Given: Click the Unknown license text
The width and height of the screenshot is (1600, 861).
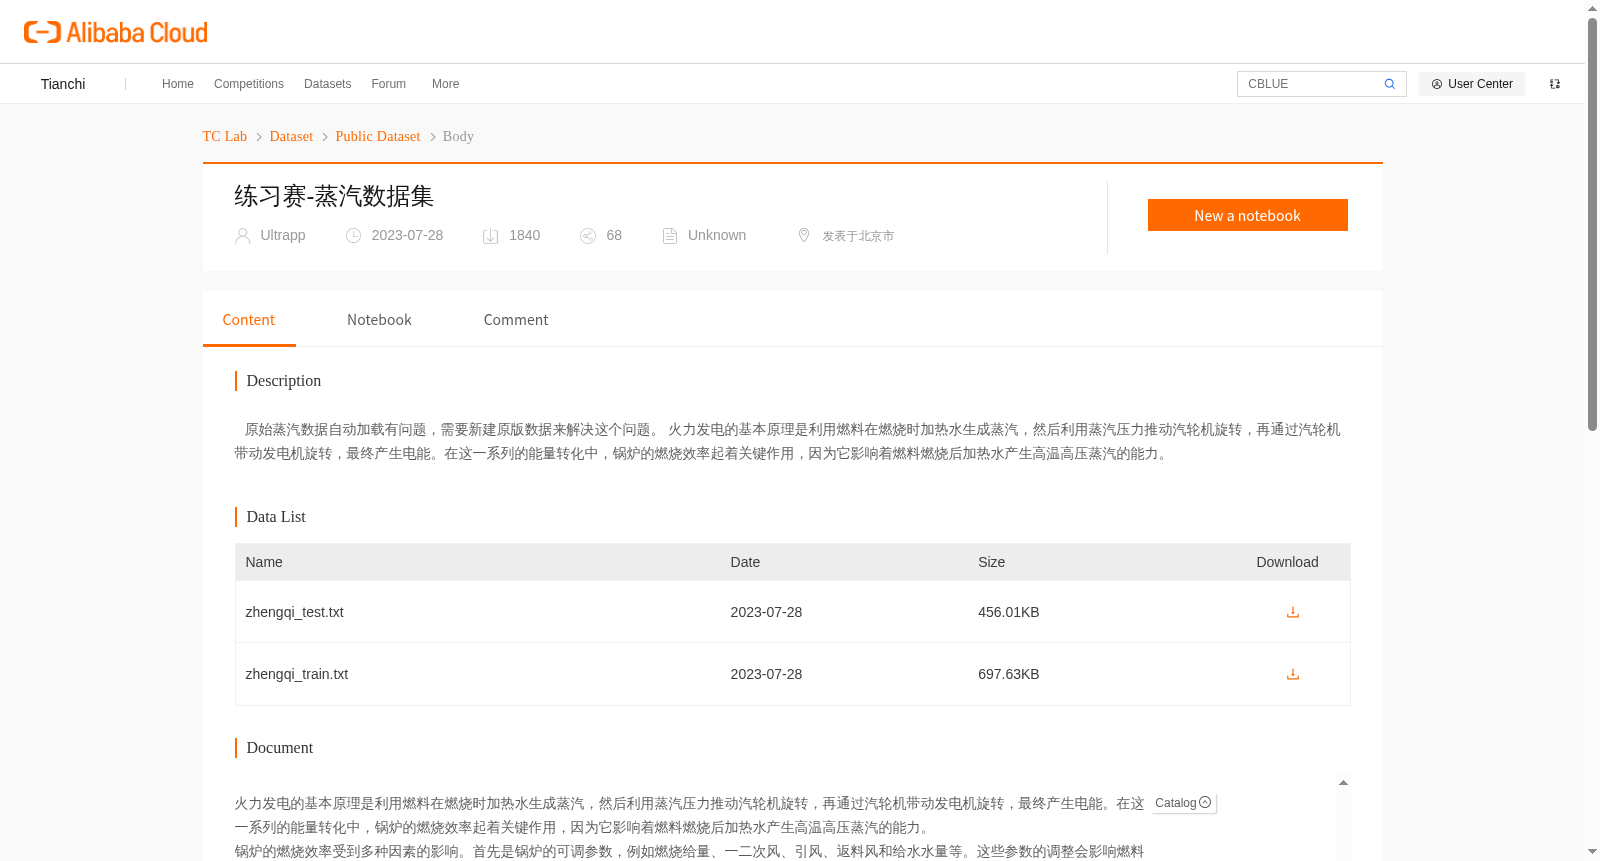Looking at the screenshot, I should pos(717,235).
